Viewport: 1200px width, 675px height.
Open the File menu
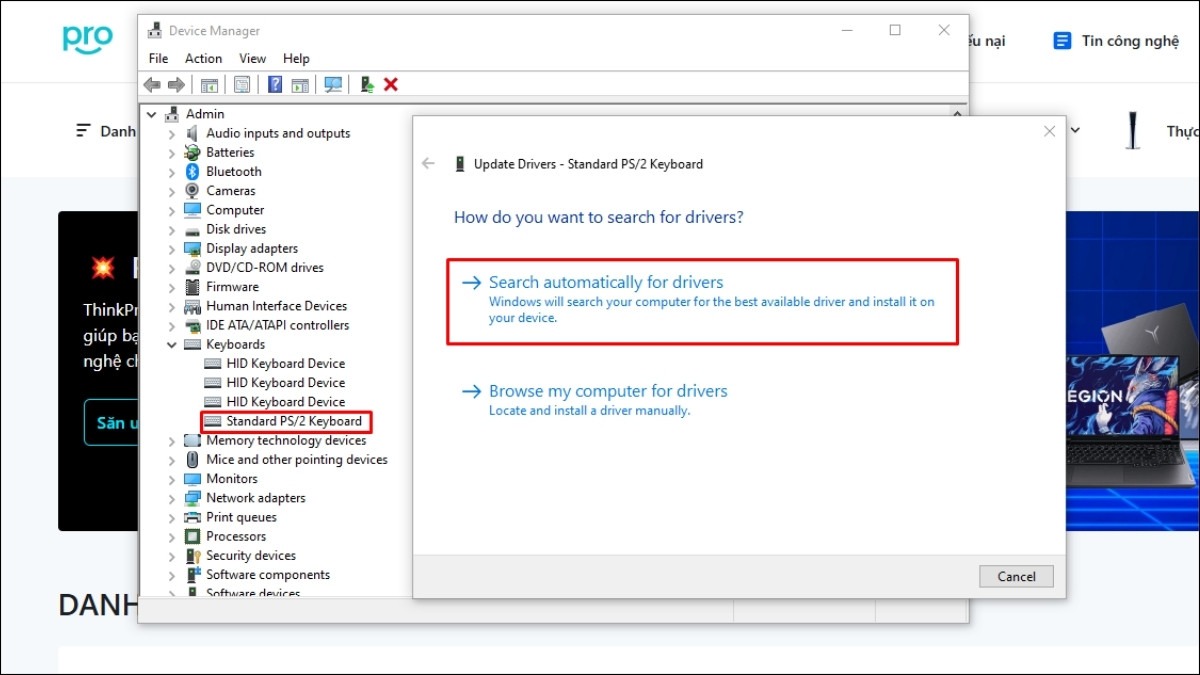point(158,59)
